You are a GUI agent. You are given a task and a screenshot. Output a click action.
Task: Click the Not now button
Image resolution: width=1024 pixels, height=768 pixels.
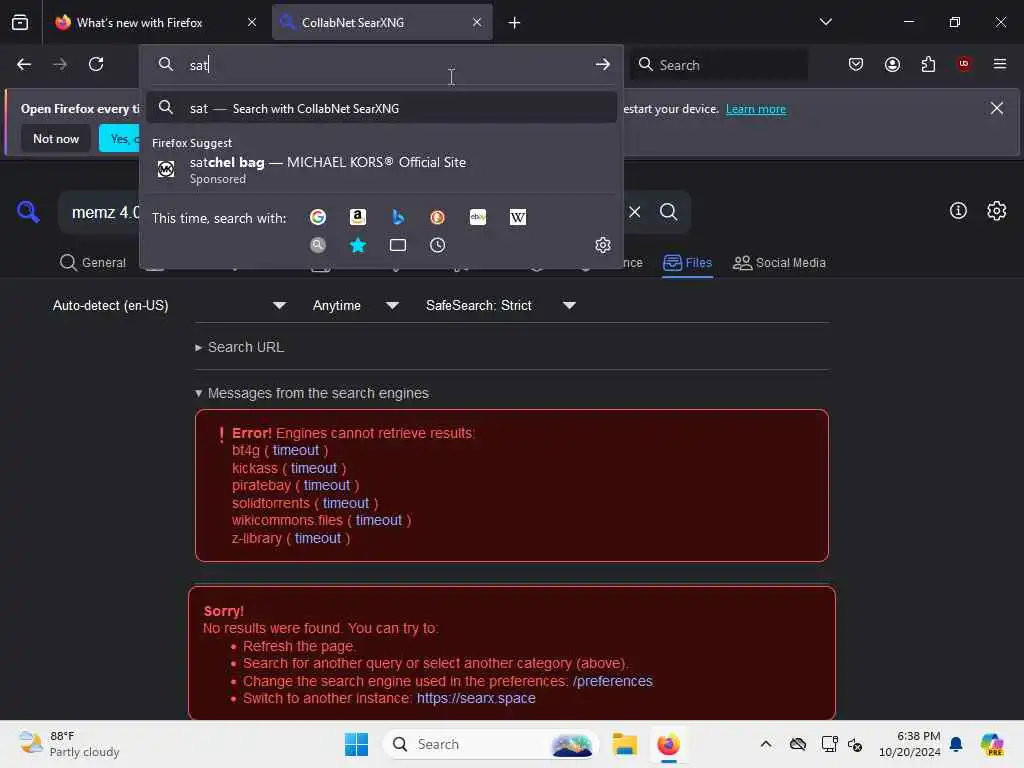click(56, 138)
